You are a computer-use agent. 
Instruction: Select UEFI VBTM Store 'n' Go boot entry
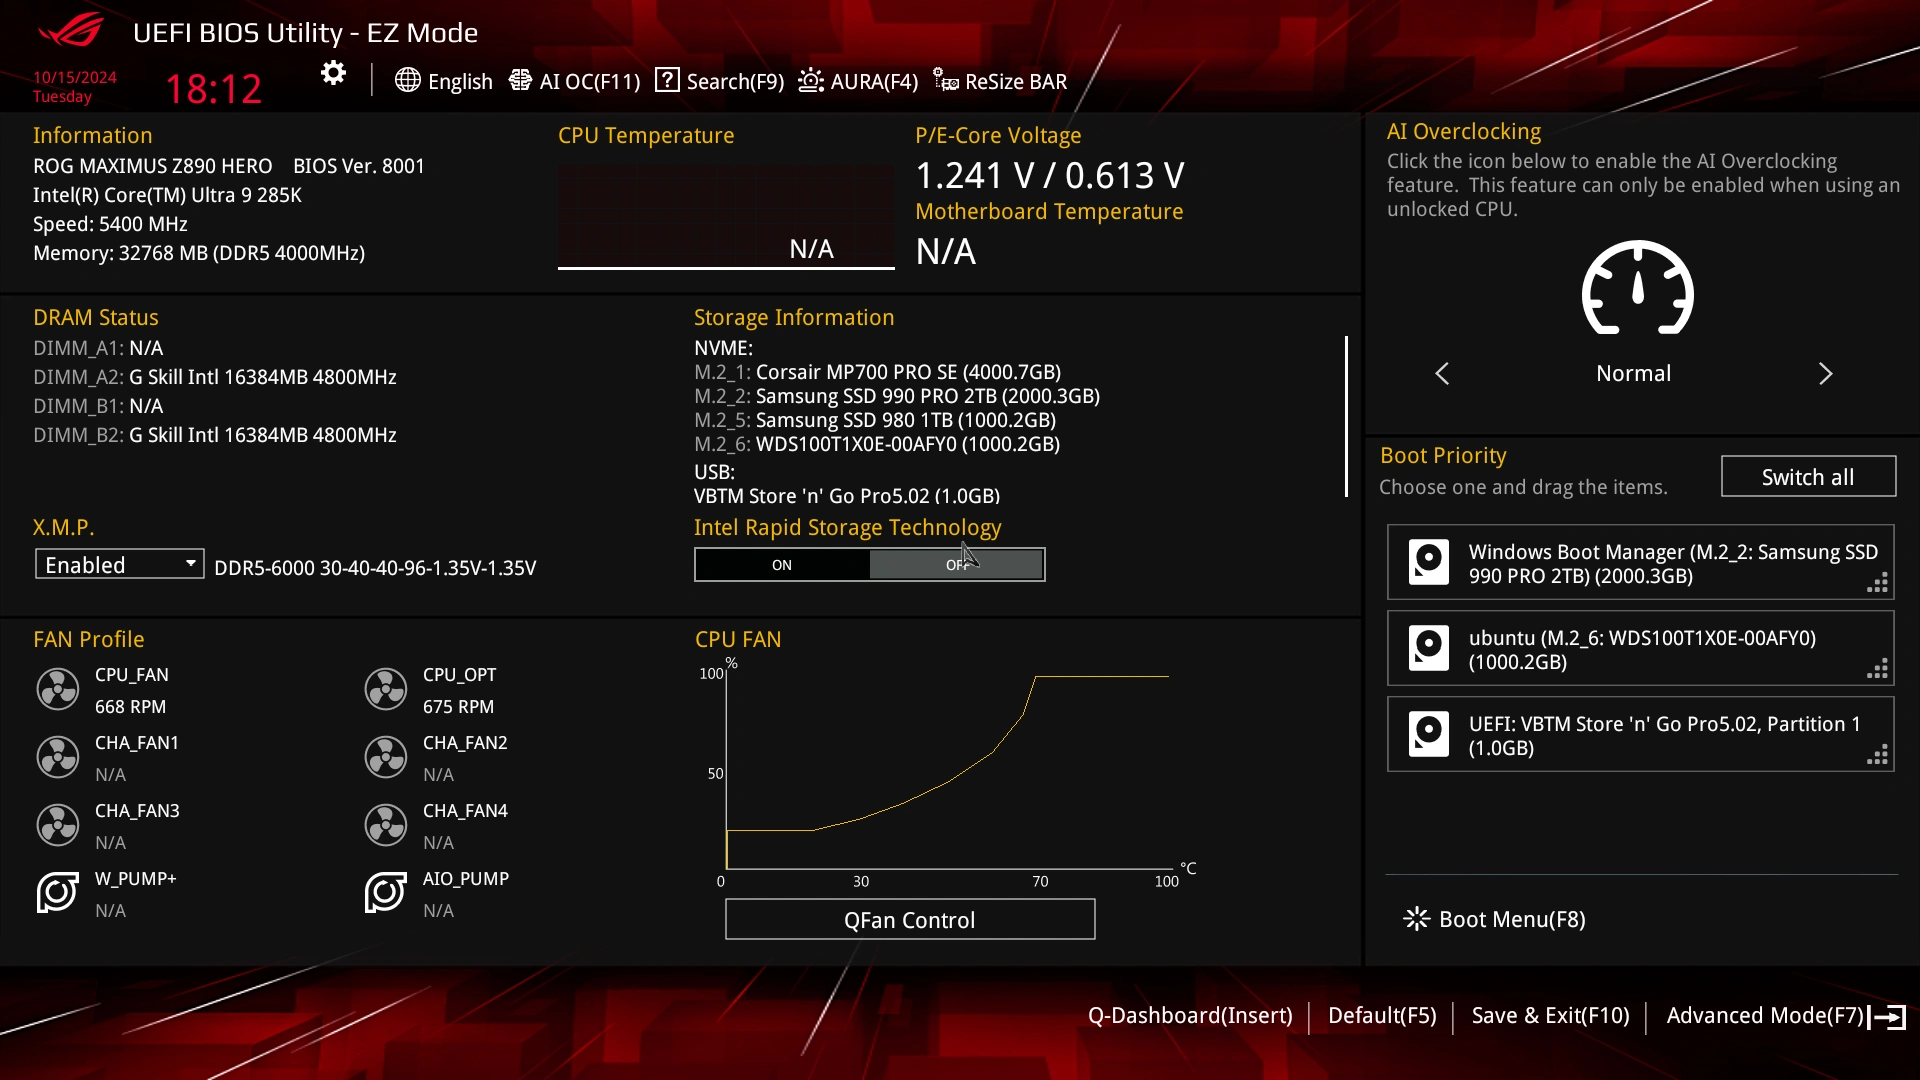(1640, 735)
